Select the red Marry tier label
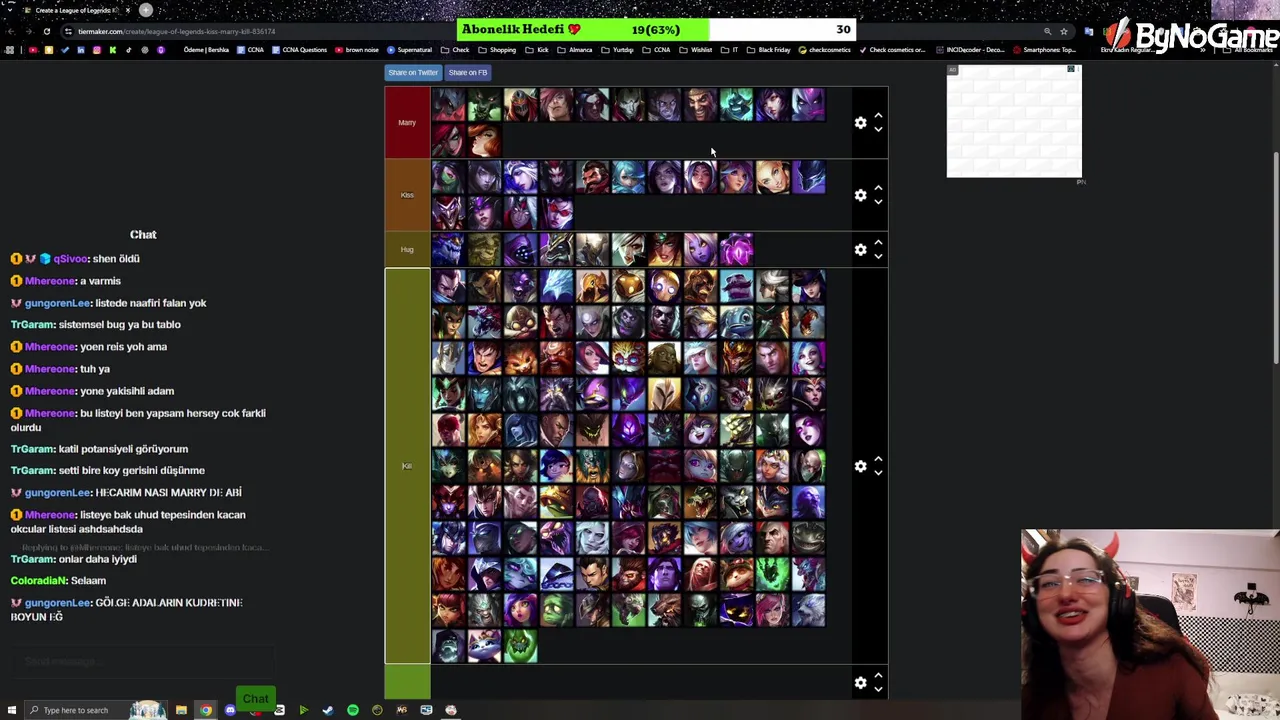 point(407,123)
